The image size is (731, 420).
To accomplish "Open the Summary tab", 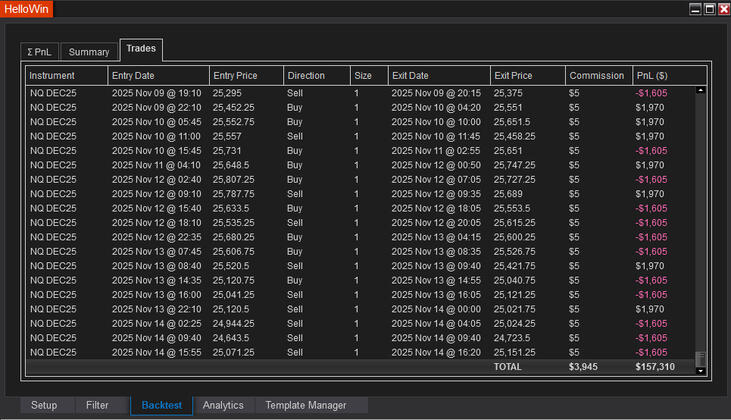I will tap(89, 52).
